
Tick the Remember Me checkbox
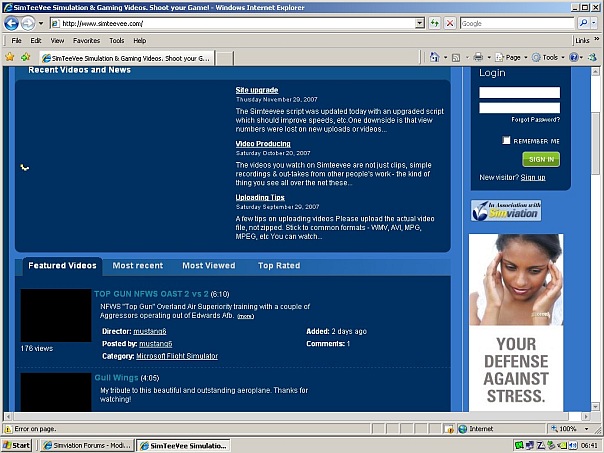click(x=506, y=141)
